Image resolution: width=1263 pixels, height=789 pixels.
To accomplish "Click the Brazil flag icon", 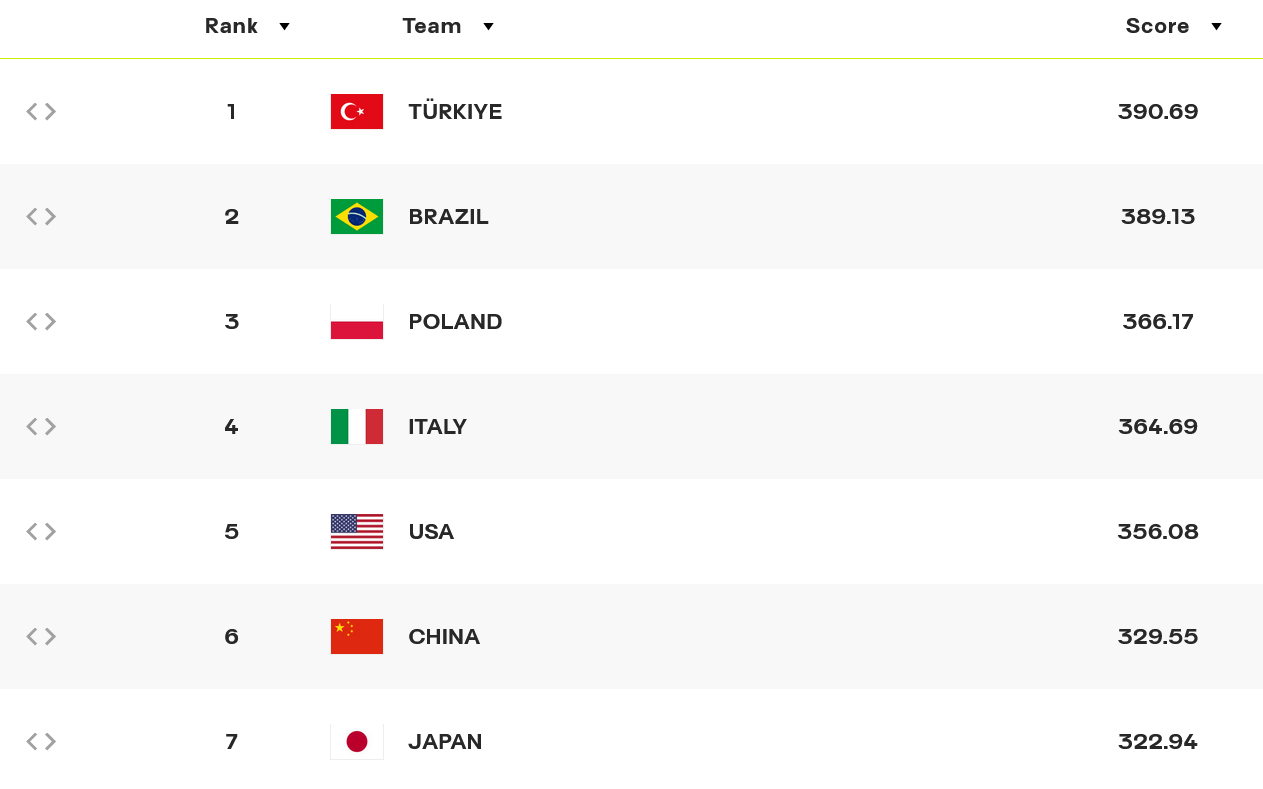I will coord(357,216).
